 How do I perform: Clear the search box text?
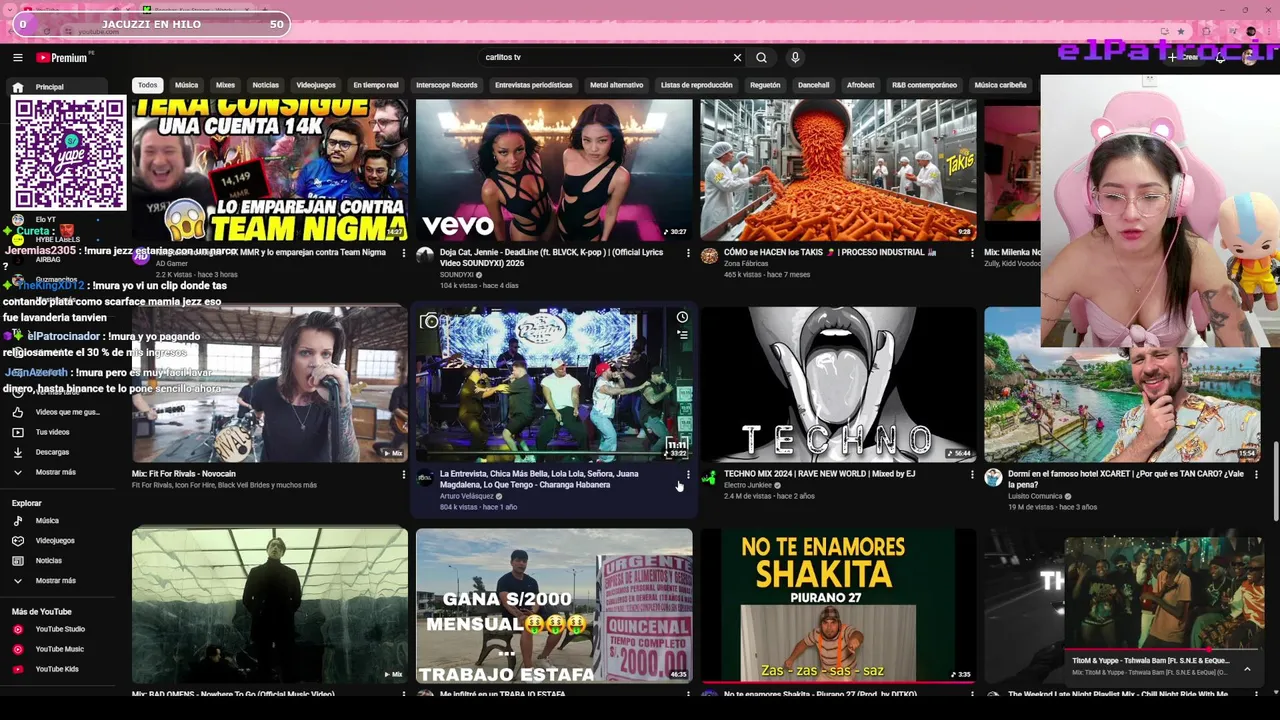737,58
